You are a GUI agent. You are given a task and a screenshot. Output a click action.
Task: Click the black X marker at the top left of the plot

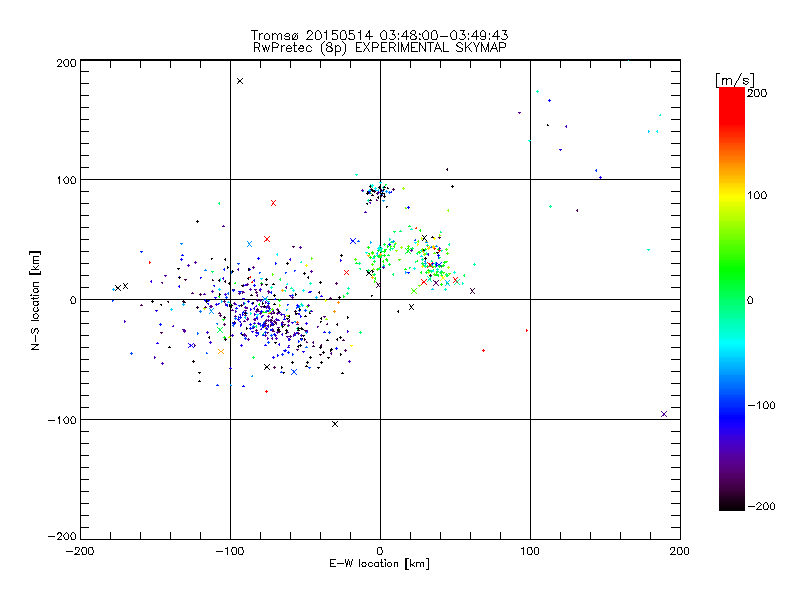pyautogui.click(x=240, y=81)
